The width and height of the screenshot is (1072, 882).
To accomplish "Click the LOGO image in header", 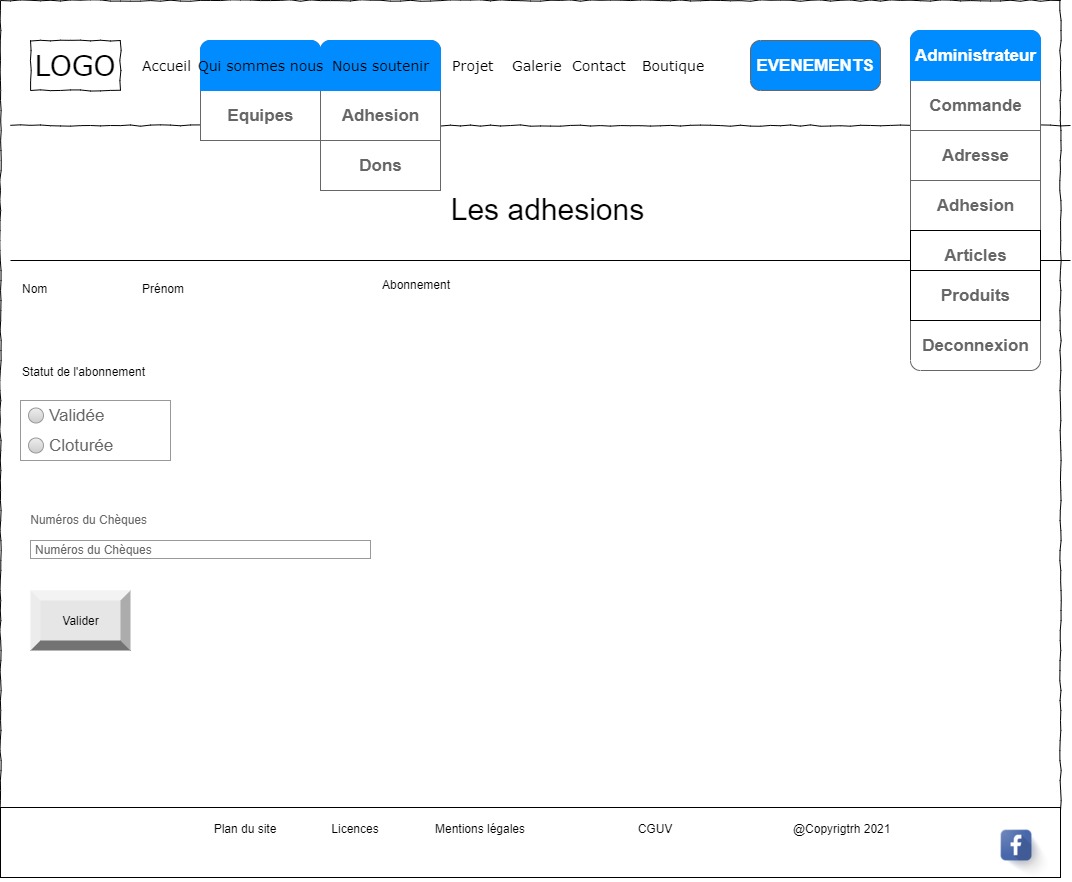I will coord(75,66).
